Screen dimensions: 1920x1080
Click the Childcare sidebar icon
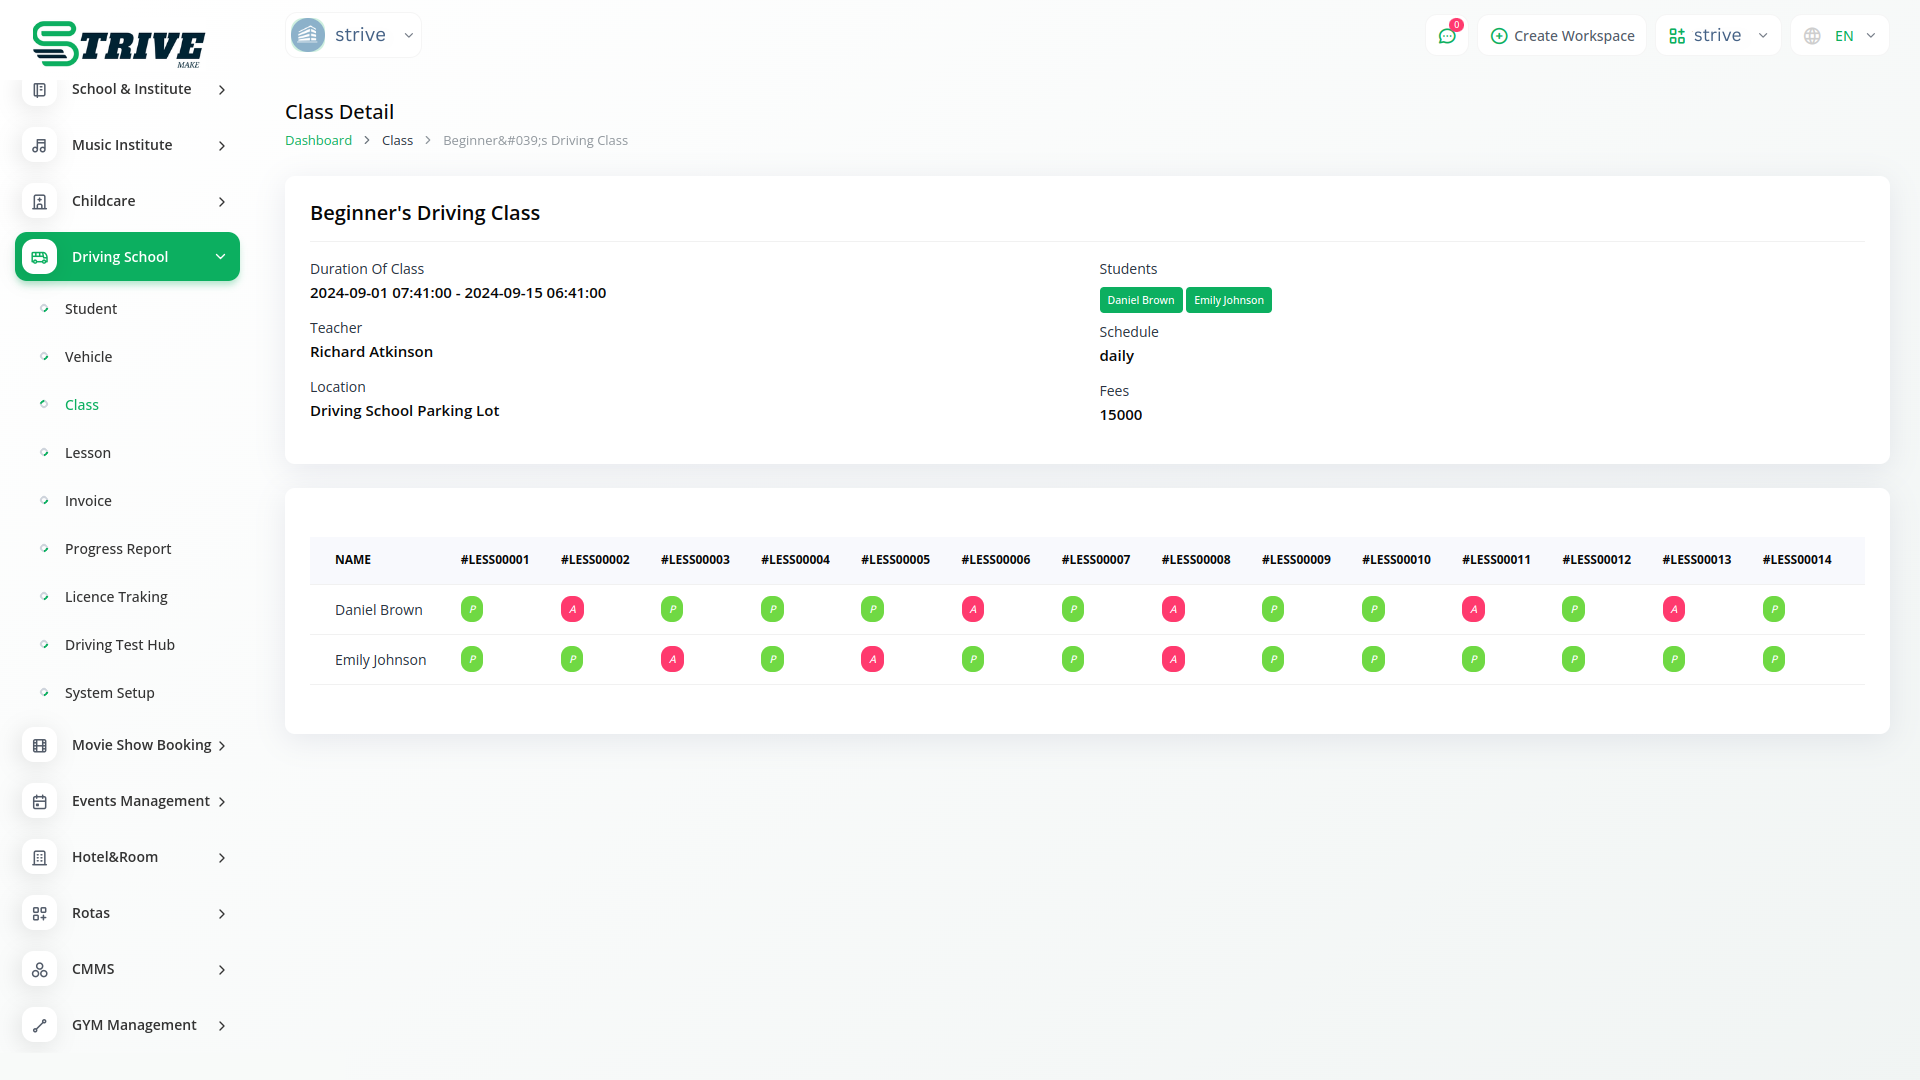(x=40, y=201)
